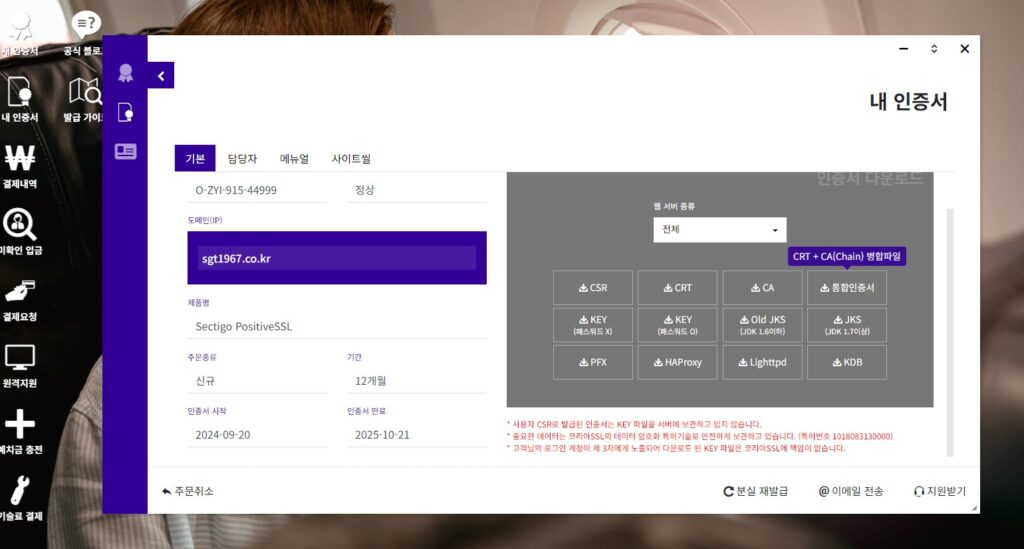Click the sgt1967.co.kr domain field

pyautogui.click(x=336, y=258)
